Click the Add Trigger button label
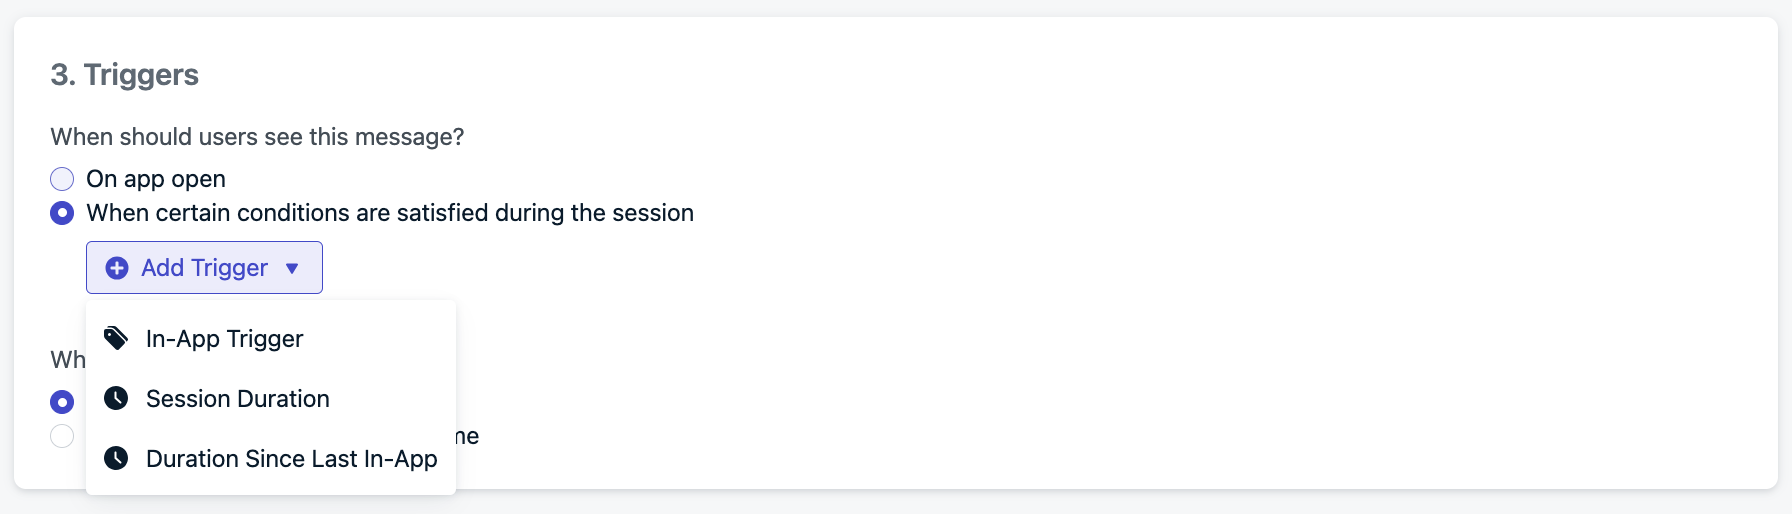1792x514 pixels. [x=204, y=268]
